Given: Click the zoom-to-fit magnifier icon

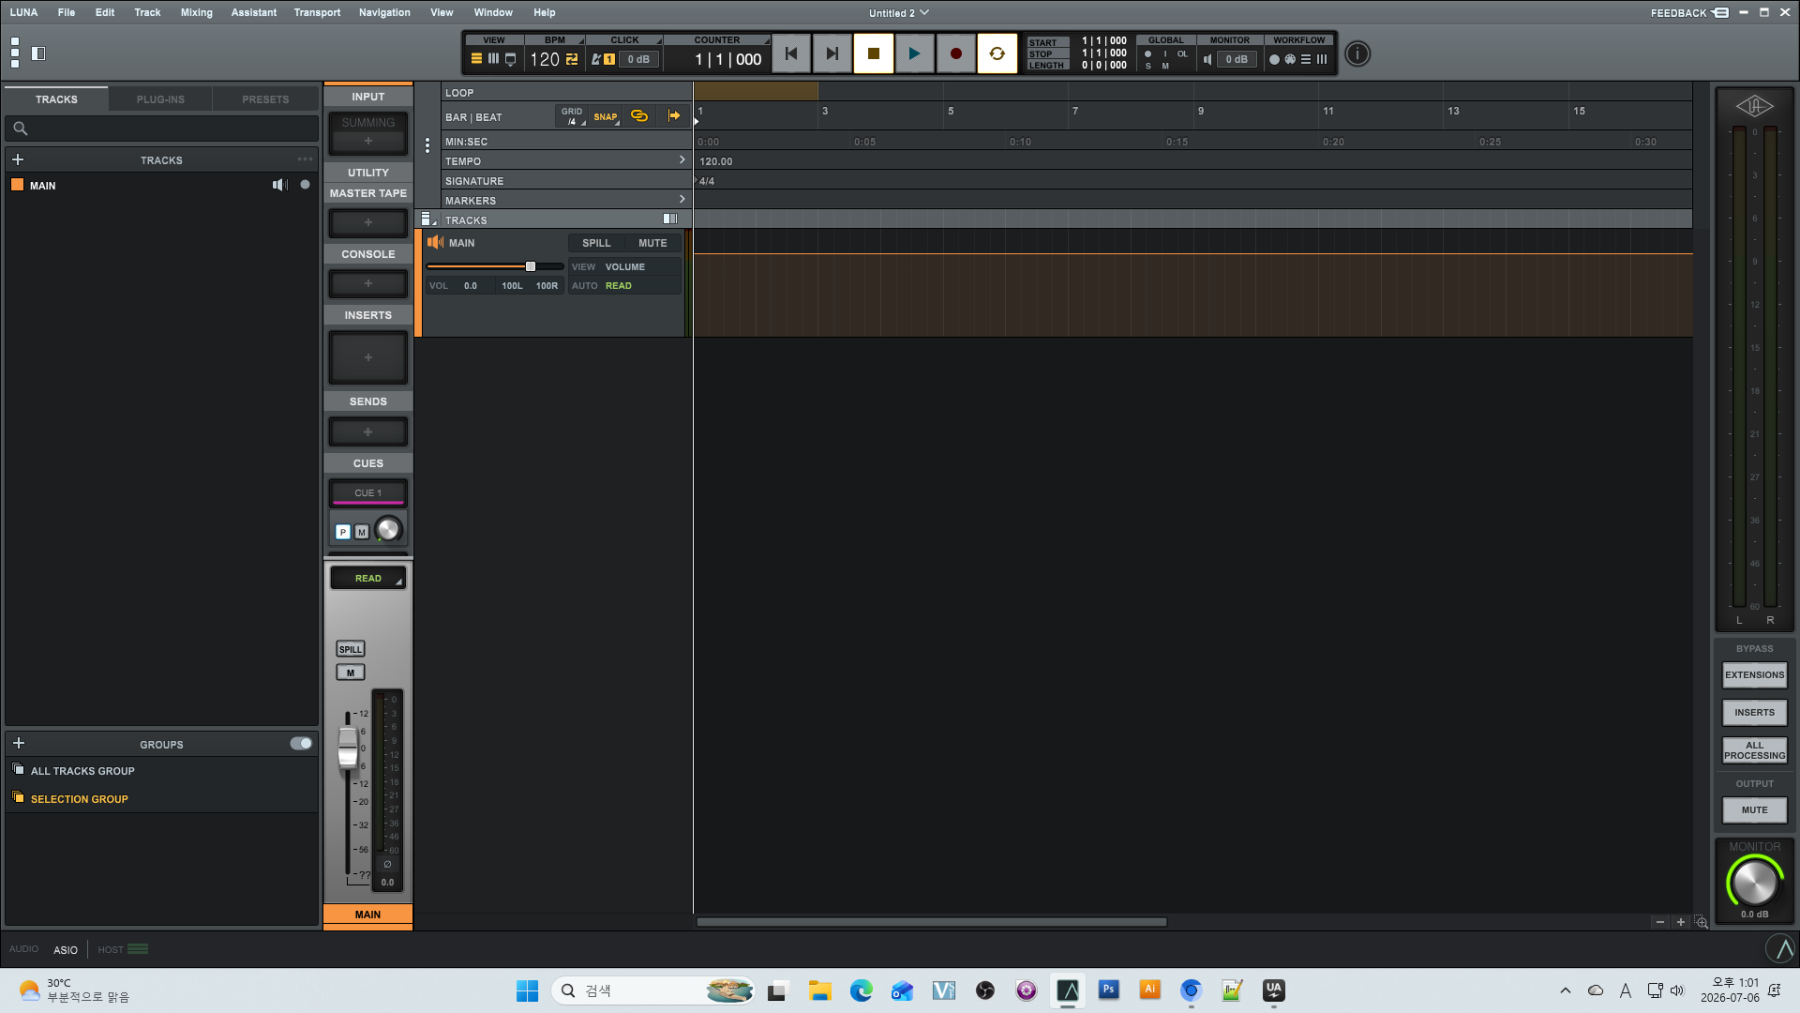Looking at the screenshot, I should coord(1701,922).
